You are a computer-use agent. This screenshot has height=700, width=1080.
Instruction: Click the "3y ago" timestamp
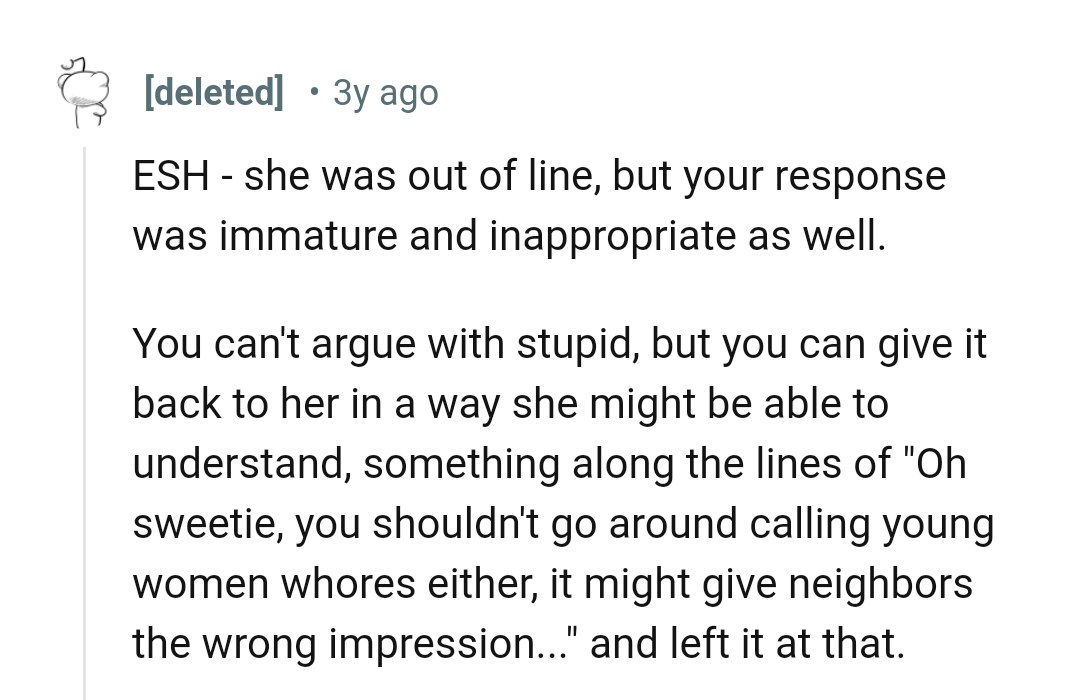click(x=385, y=93)
